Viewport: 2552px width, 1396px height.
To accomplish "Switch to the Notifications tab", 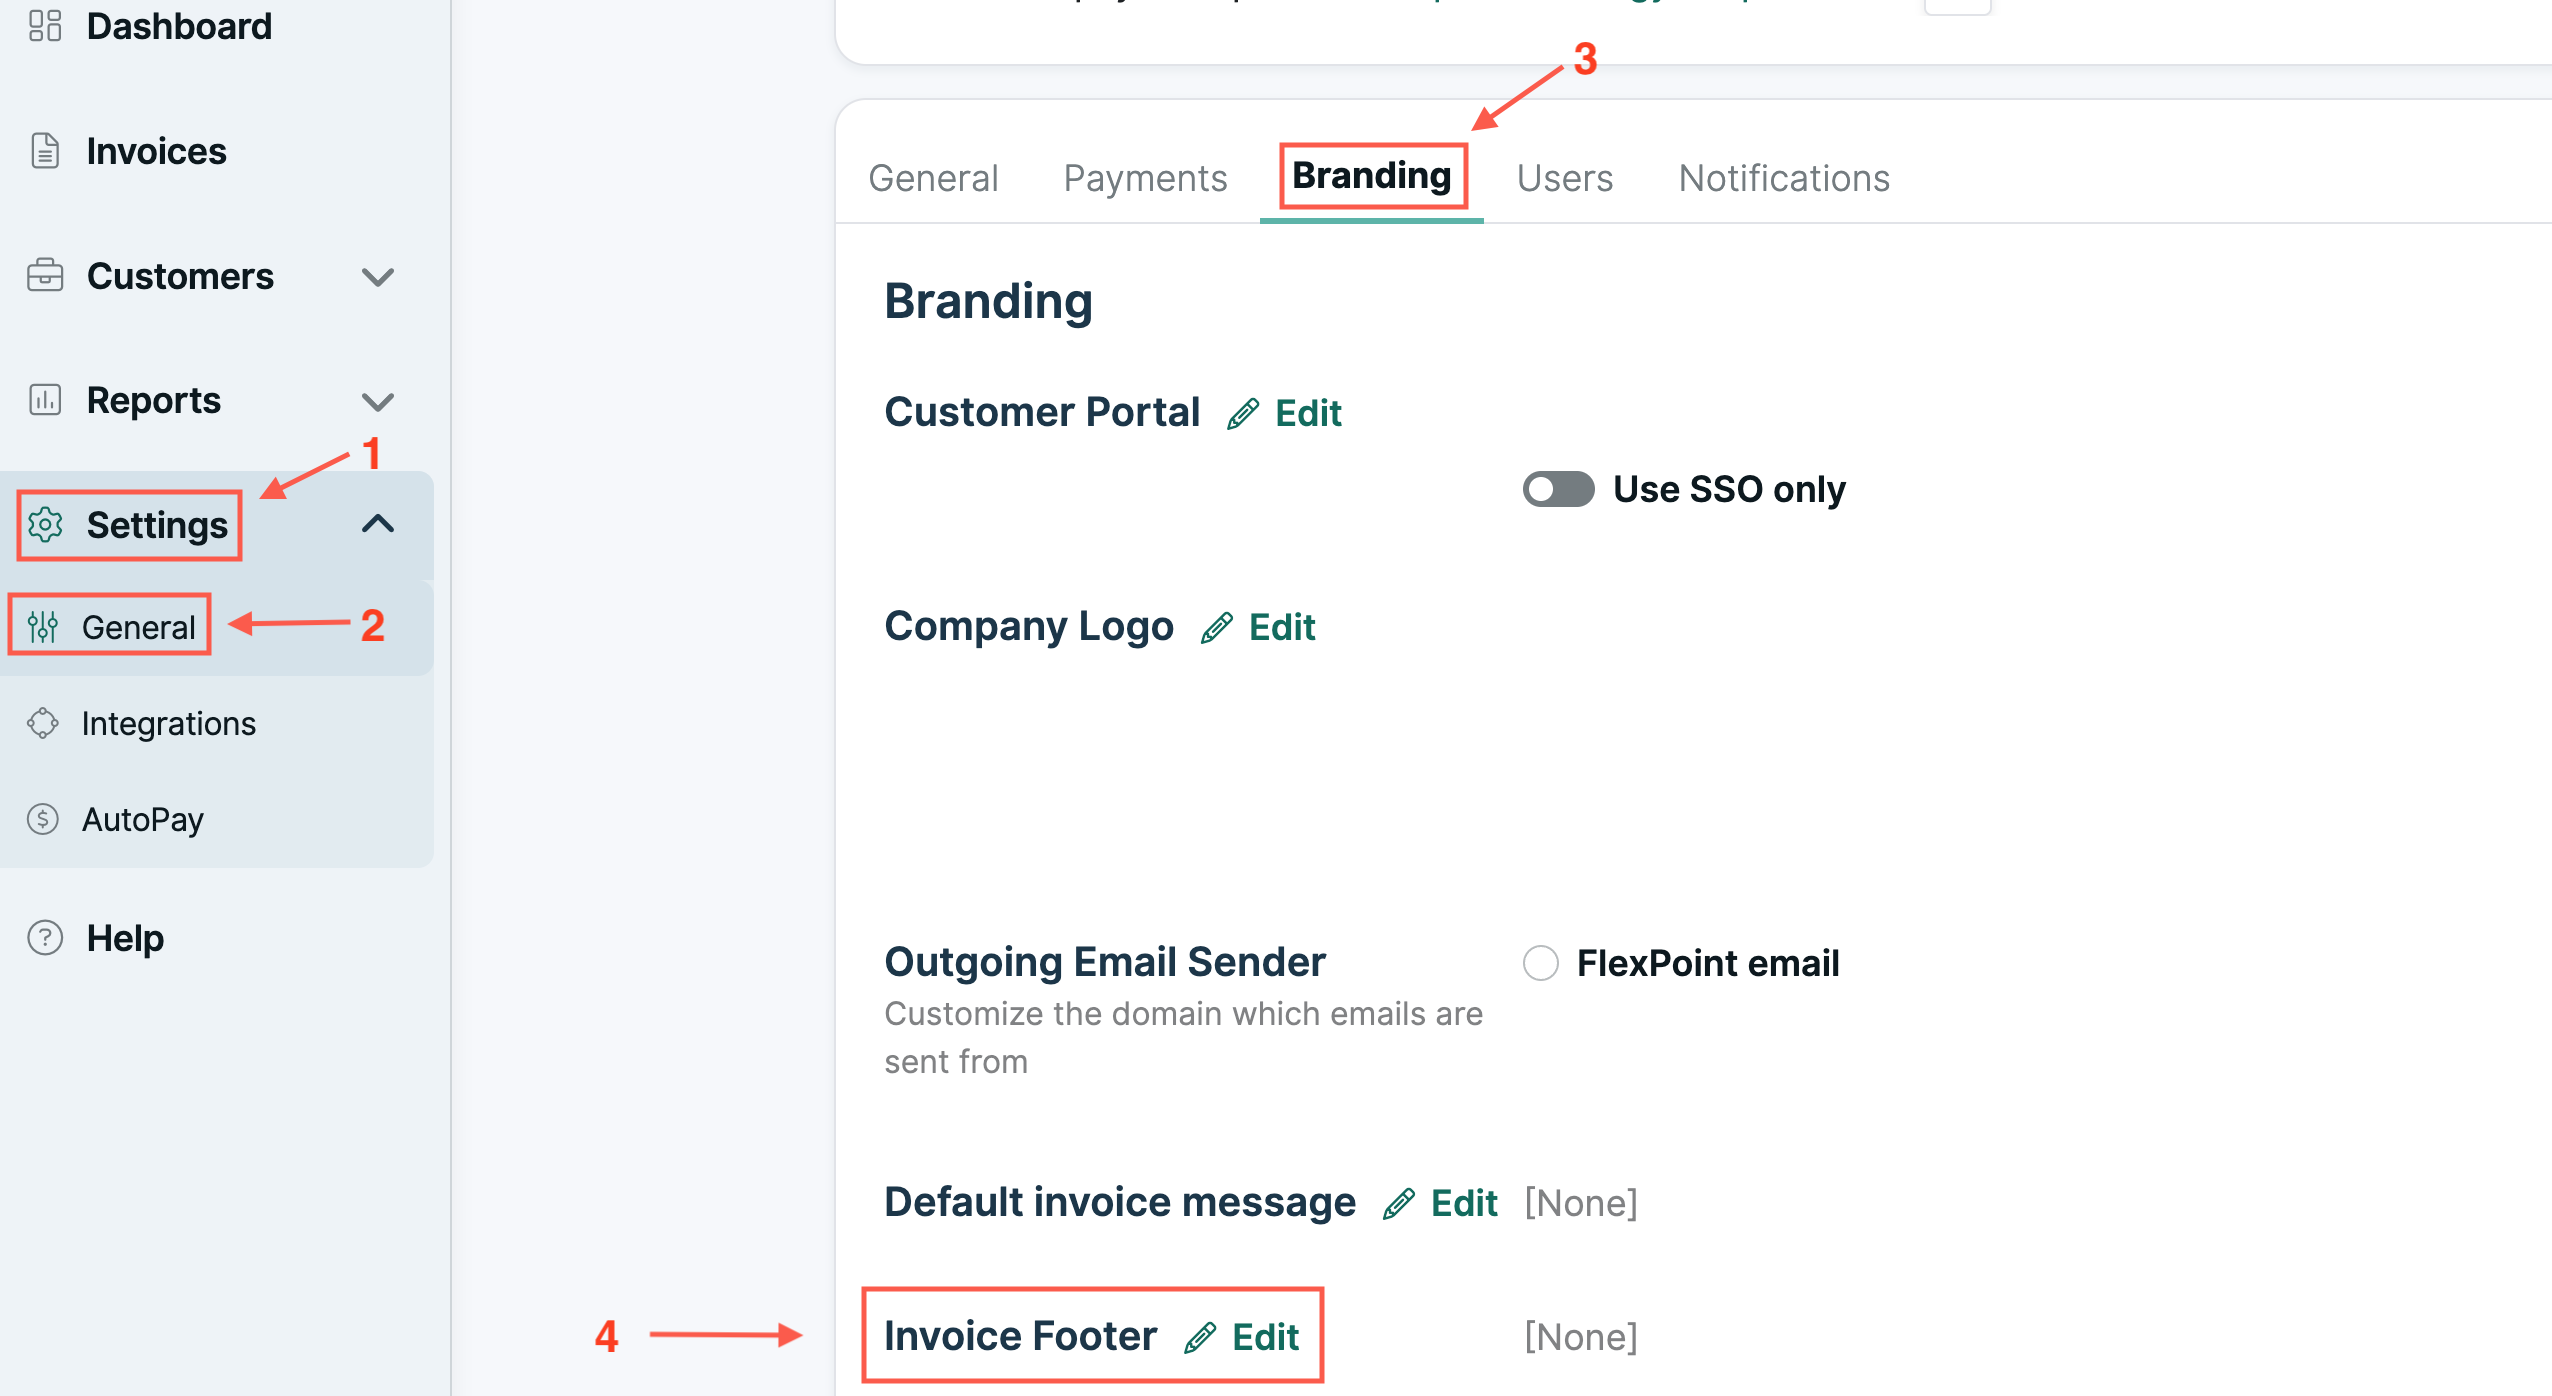I will (x=1784, y=178).
